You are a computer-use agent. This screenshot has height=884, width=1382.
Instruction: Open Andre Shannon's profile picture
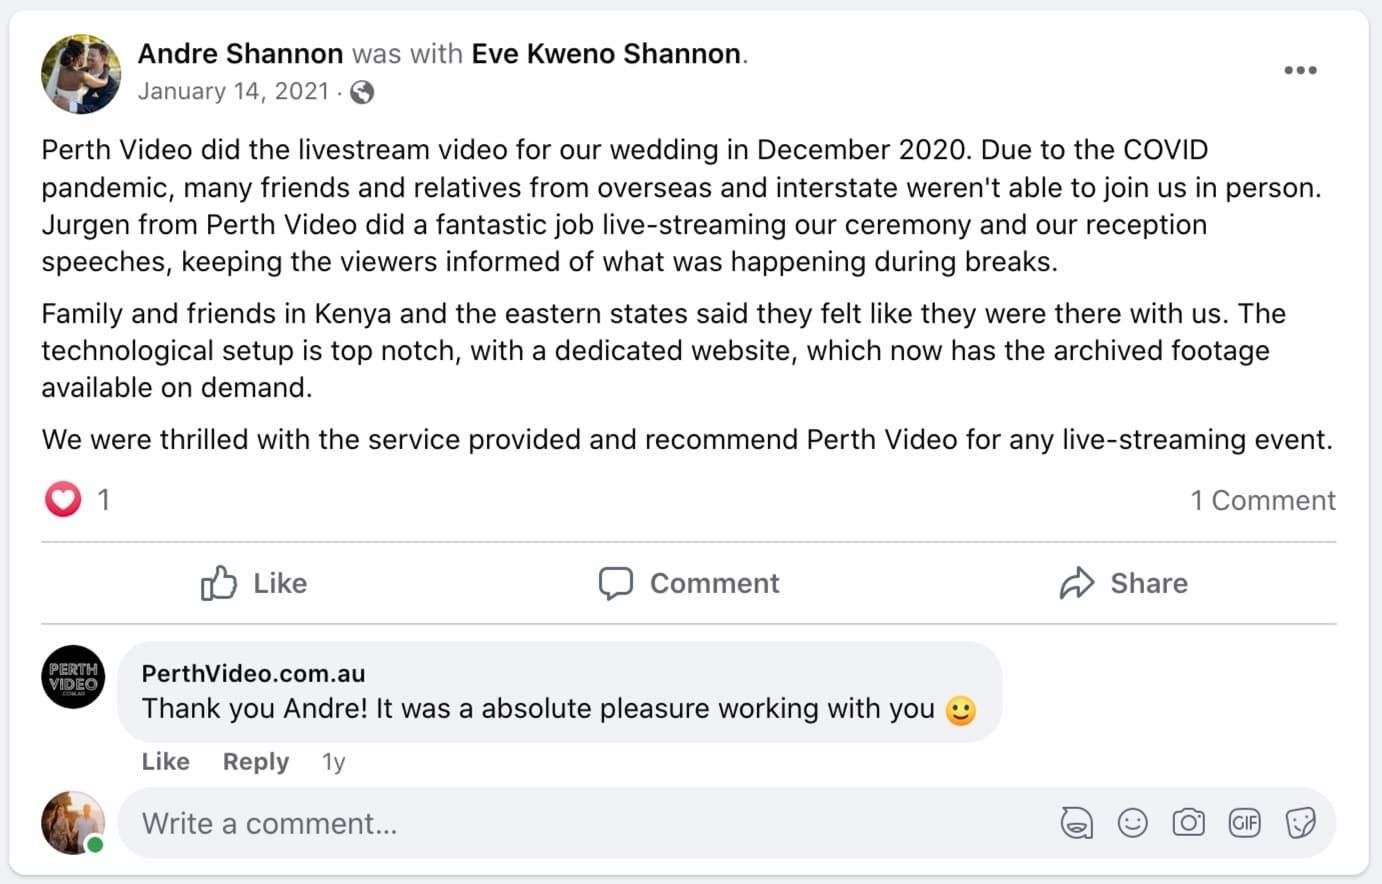point(80,74)
